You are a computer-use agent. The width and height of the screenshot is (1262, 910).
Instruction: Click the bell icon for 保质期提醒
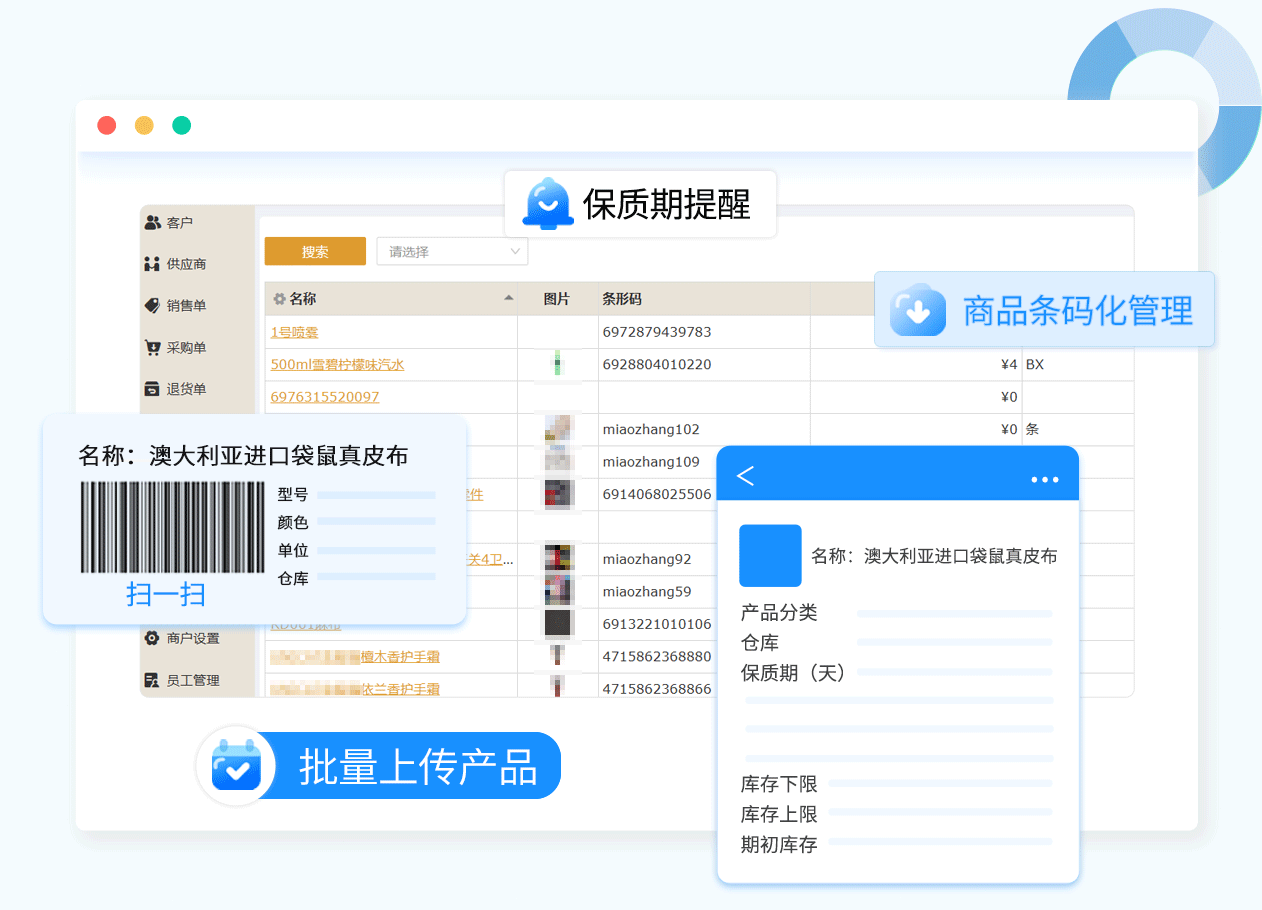point(547,204)
